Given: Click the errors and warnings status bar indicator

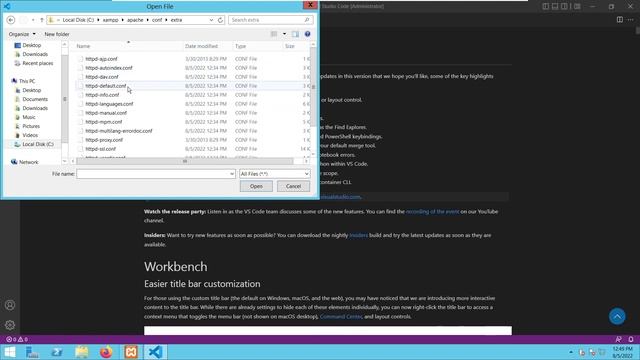Looking at the screenshot, I should tap(17, 339).
